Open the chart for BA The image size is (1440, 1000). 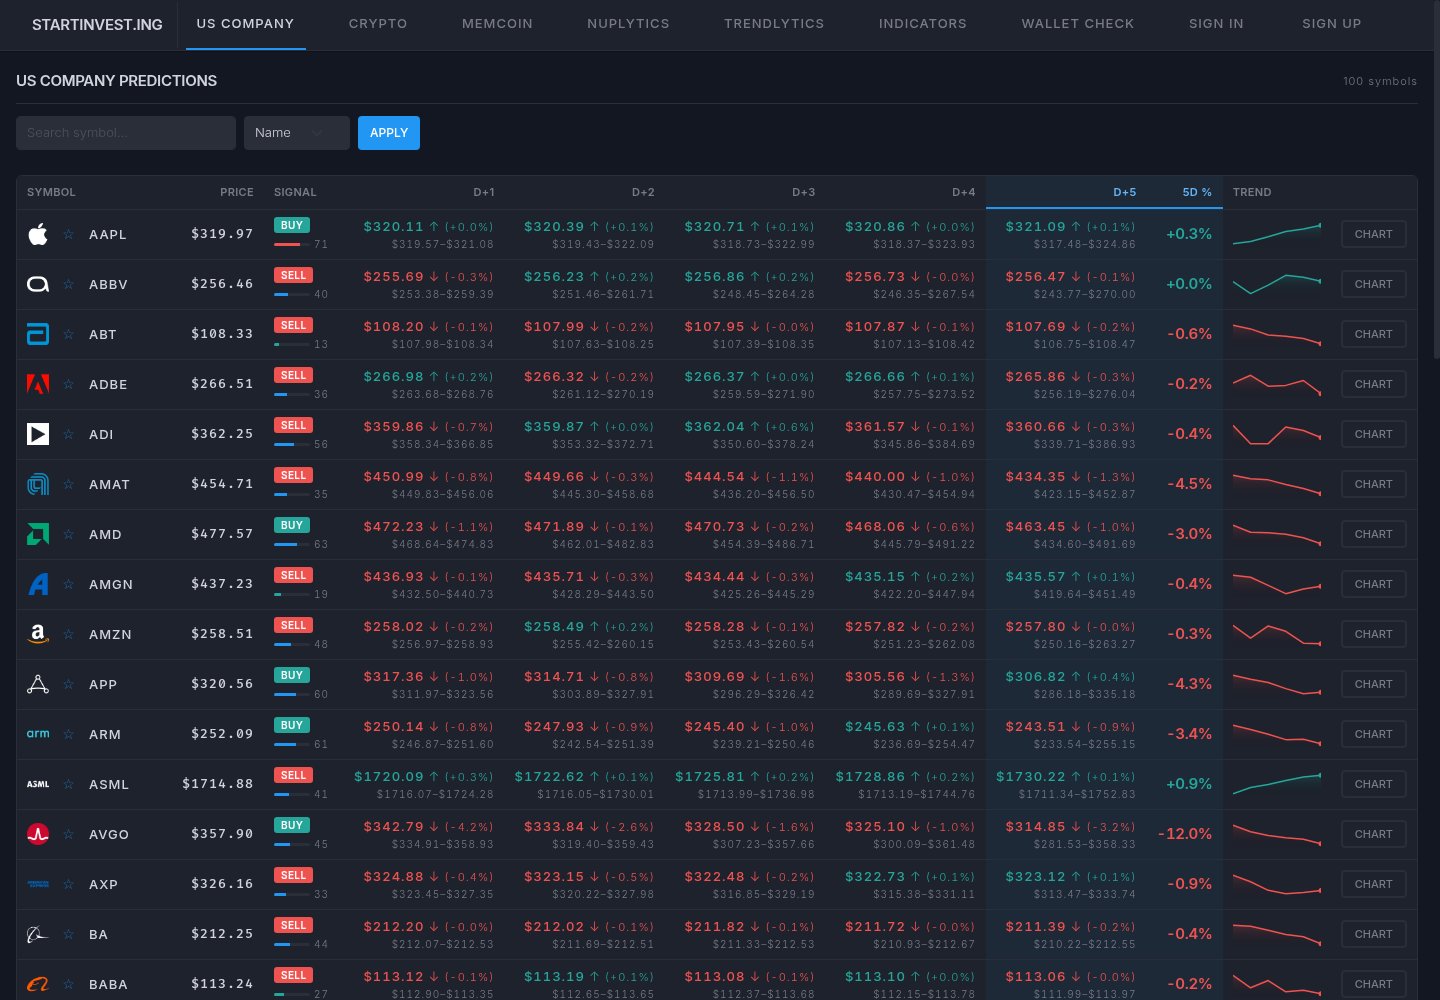(x=1373, y=934)
